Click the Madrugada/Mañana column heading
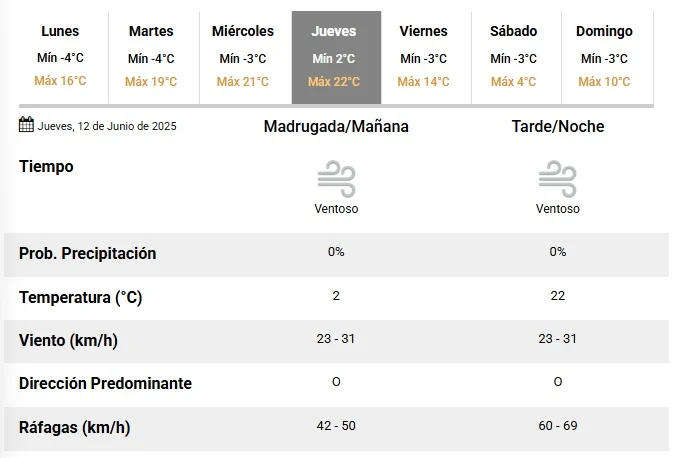The image size is (675, 458). click(336, 127)
